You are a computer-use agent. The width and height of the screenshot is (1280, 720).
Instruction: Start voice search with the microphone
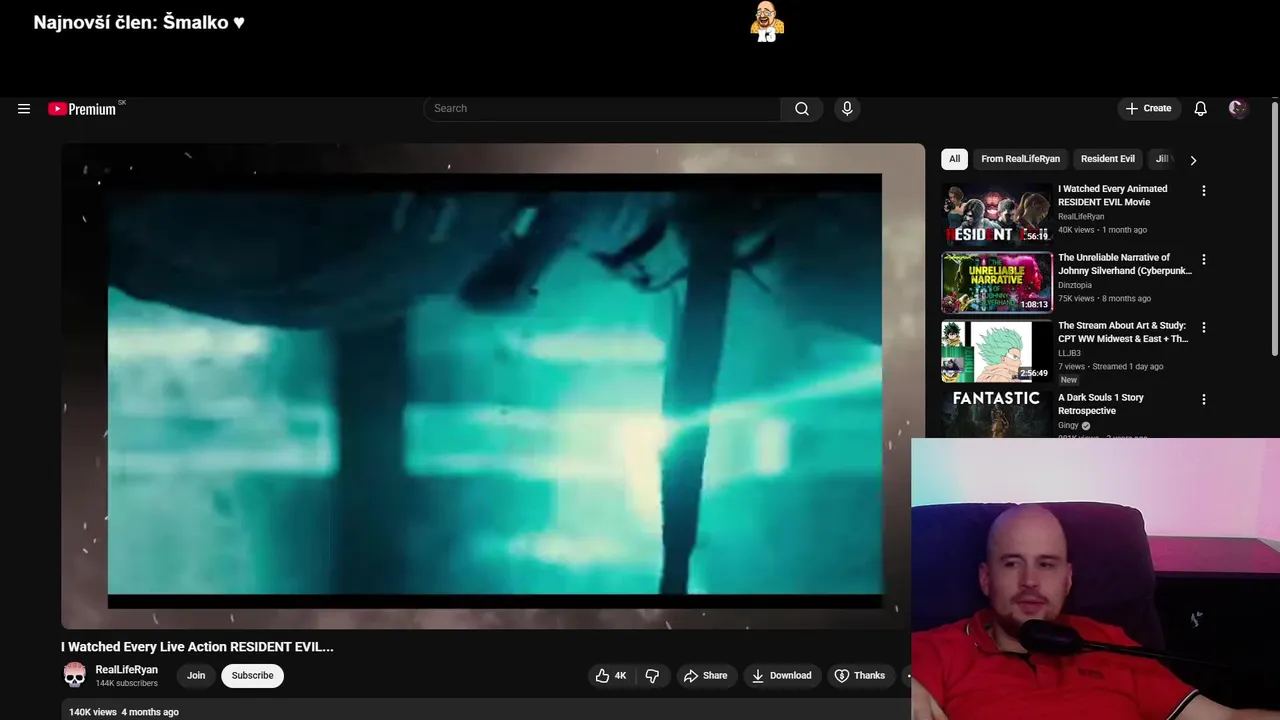(x=847, y=109)
